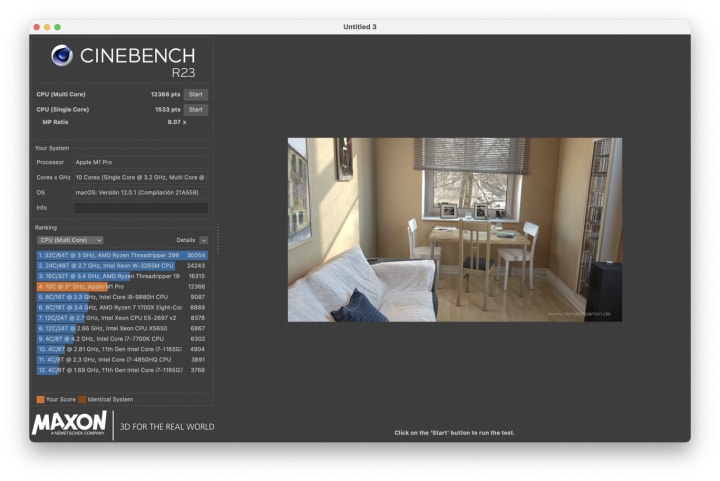This screenshot has height=481, width=720.
Task: Click the Identical System legend swatch
Action: click(x=82, y=399)
